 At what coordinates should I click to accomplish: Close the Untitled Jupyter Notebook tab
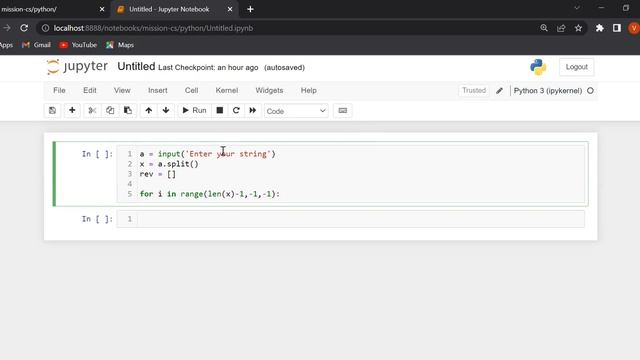coord(230,9)
